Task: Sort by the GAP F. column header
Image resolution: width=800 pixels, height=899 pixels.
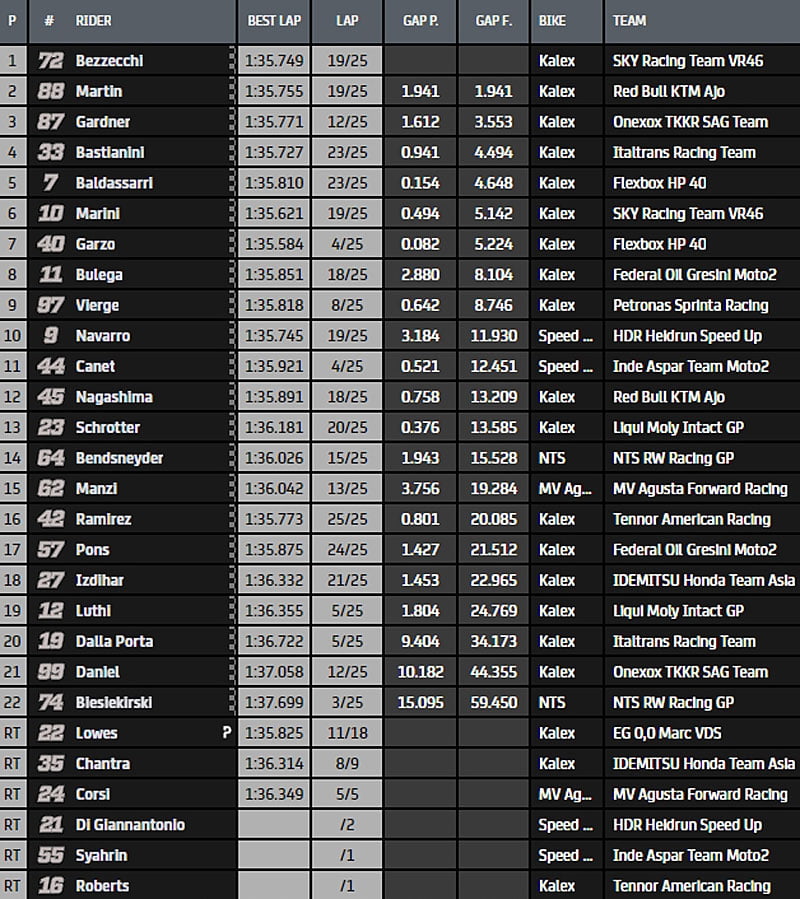Action: coord(494,20)
